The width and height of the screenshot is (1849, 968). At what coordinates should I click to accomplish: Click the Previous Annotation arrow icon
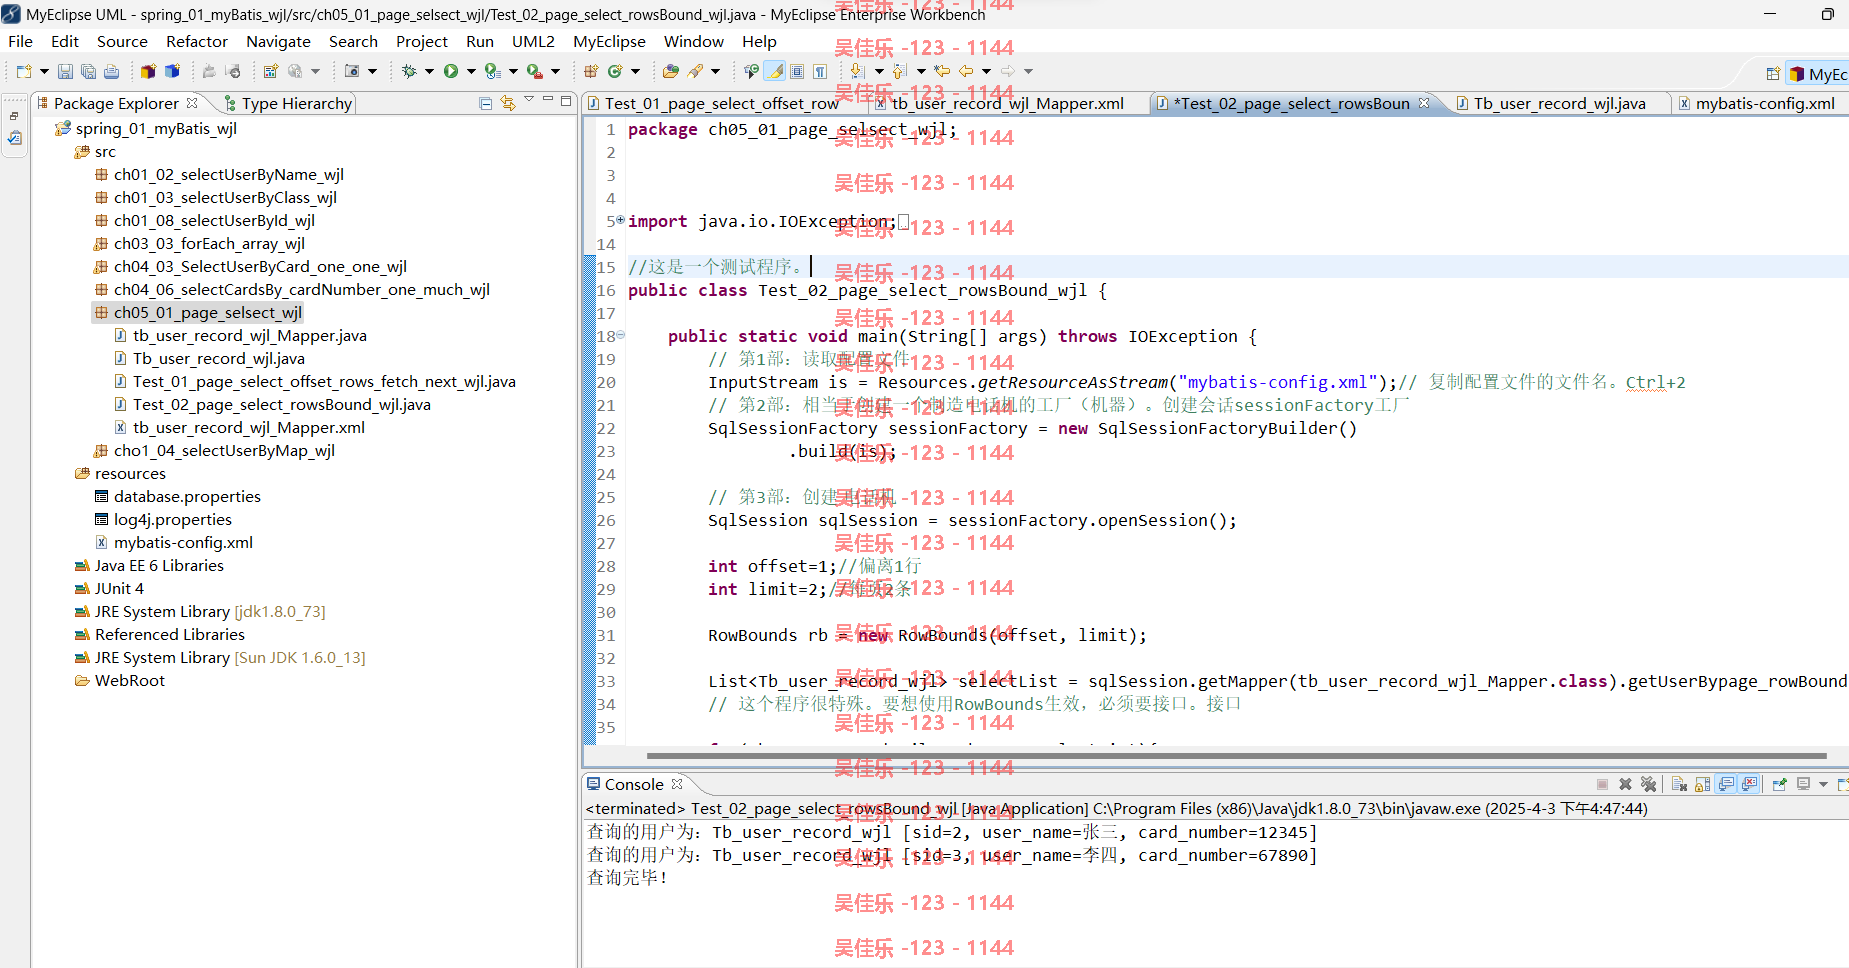click(x=899, y=71)
